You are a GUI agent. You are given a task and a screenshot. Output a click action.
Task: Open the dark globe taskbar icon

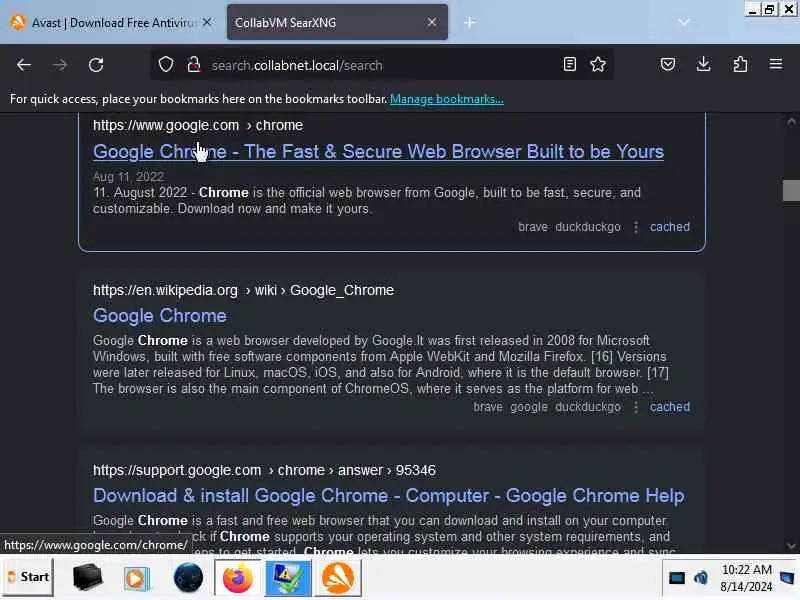(x=188, y=578)
